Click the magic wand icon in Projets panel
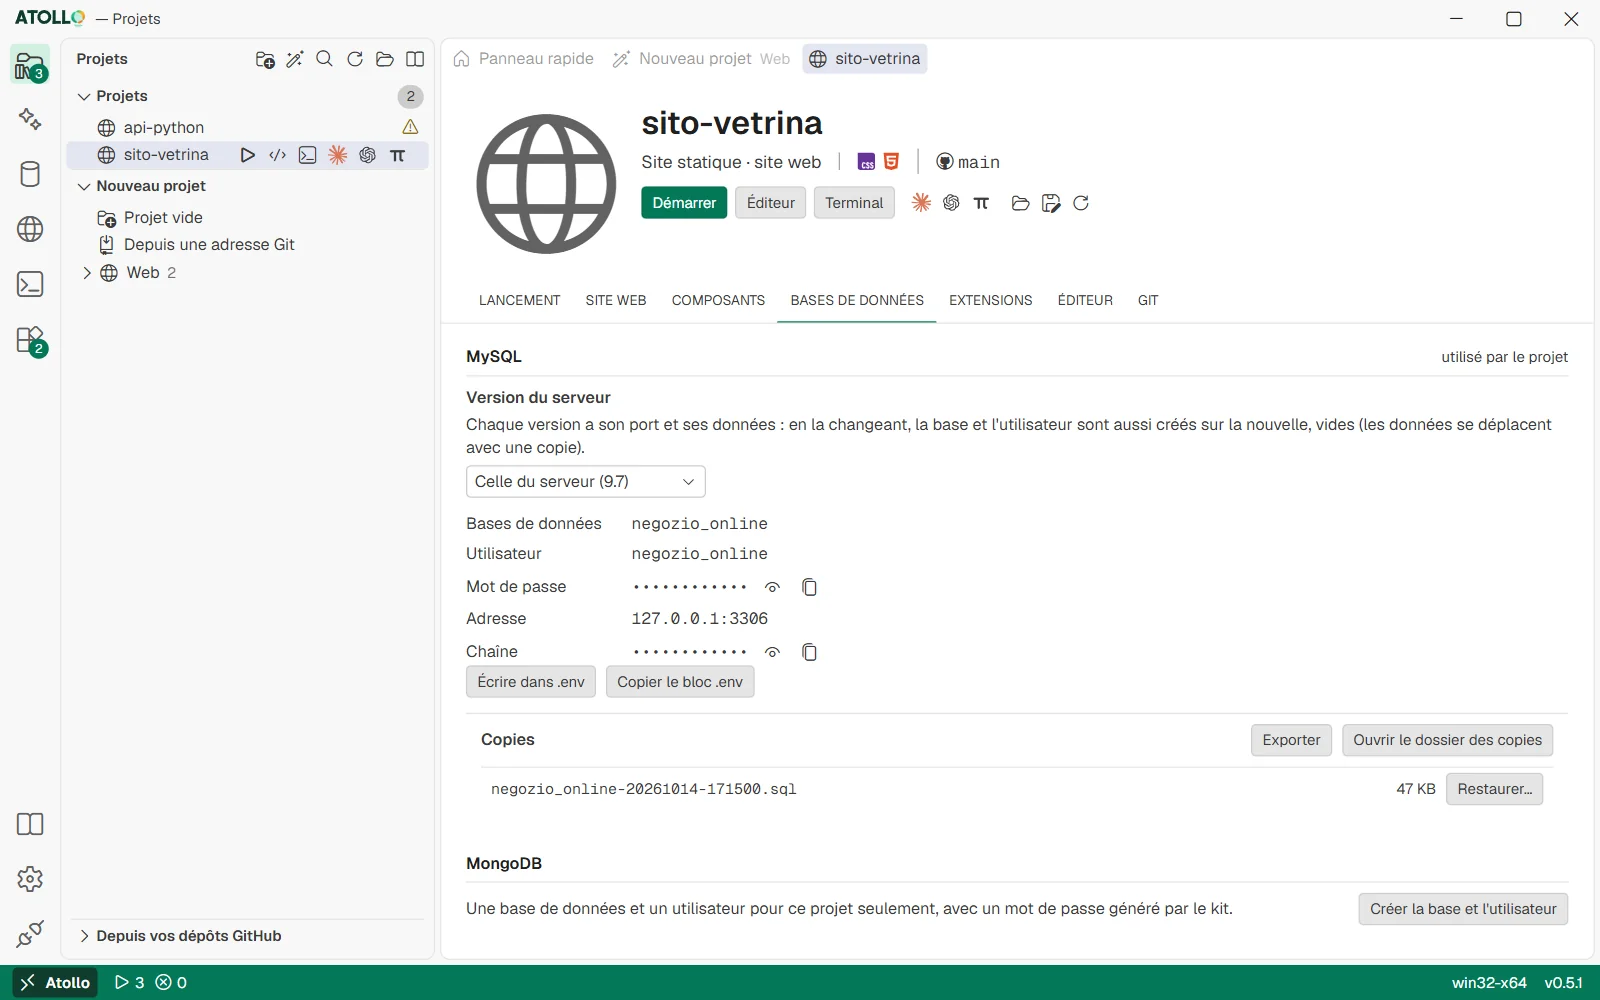Viewport: 1600px width, 1000px height. pyautogui.click(x=295, y=59)
